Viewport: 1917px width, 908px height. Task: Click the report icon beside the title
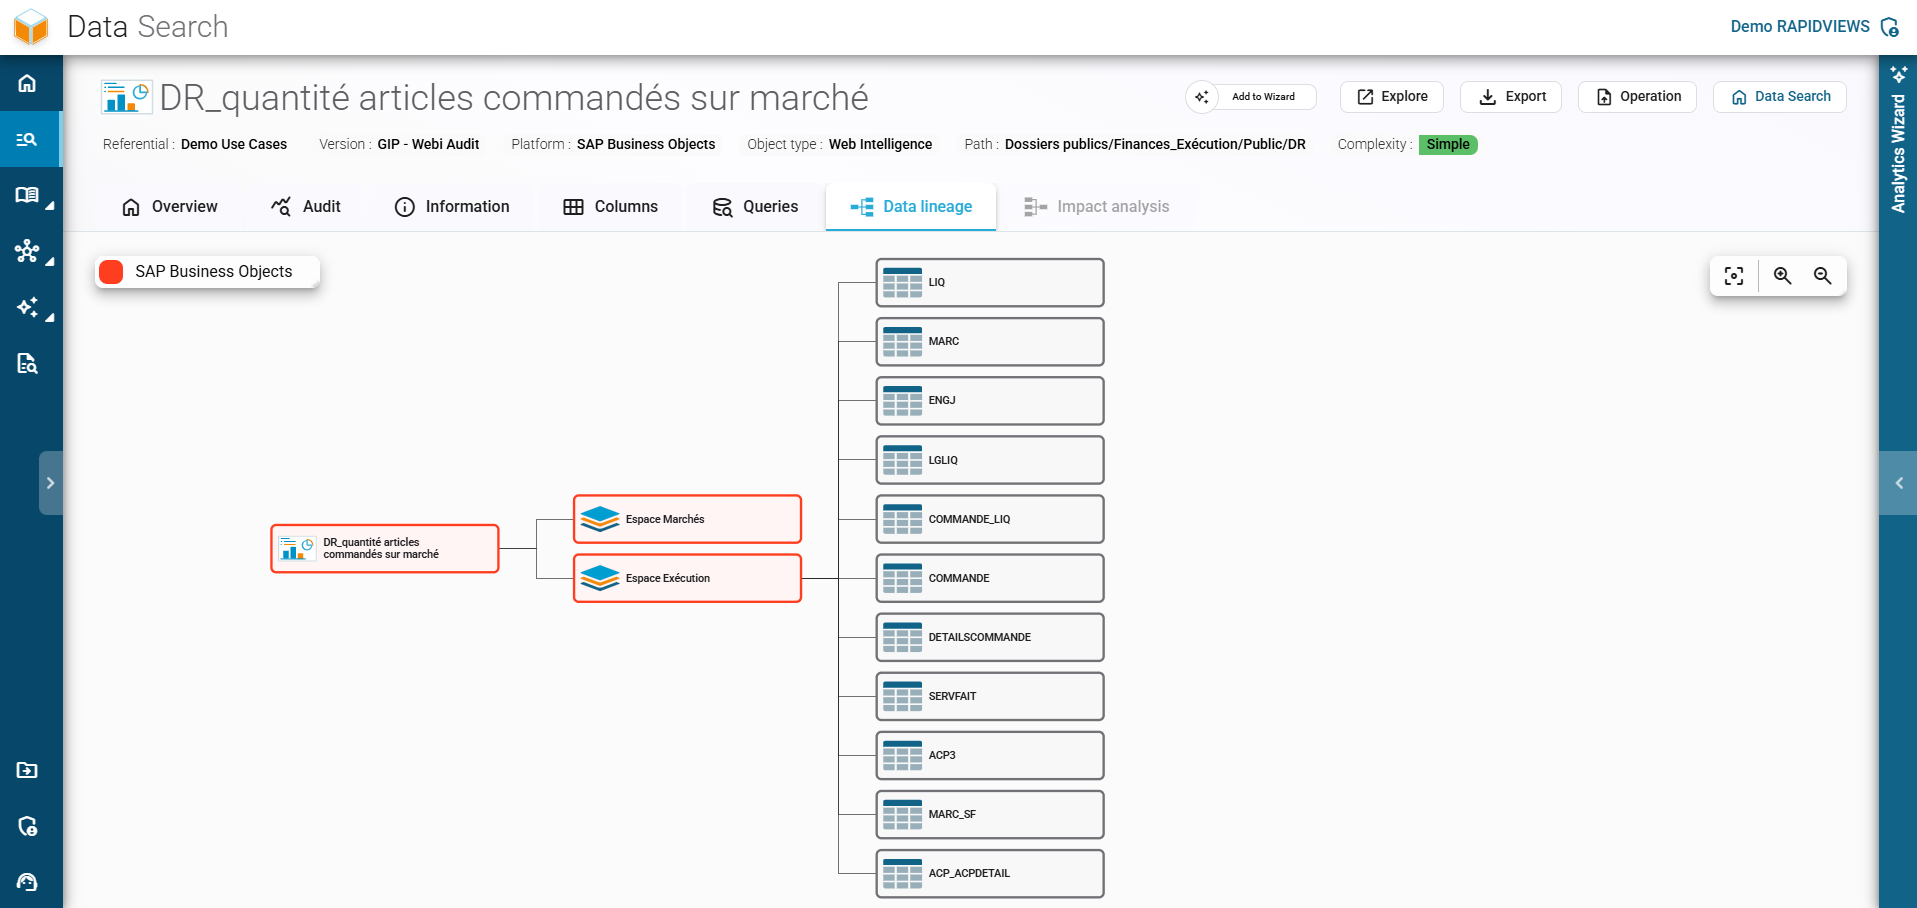pos(126,97)
